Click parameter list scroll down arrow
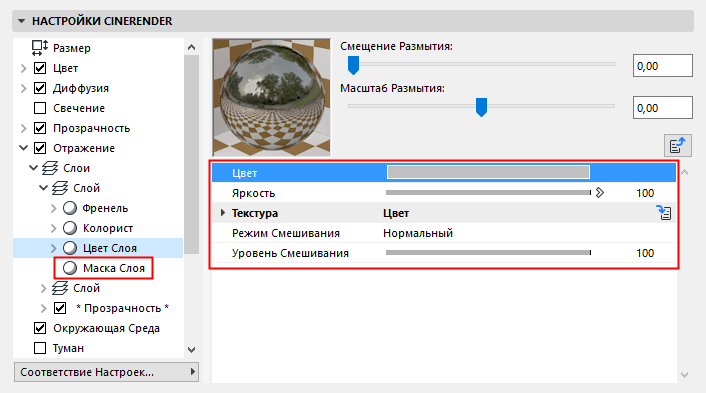The image size is (706, 393). (x=684, y=375)
